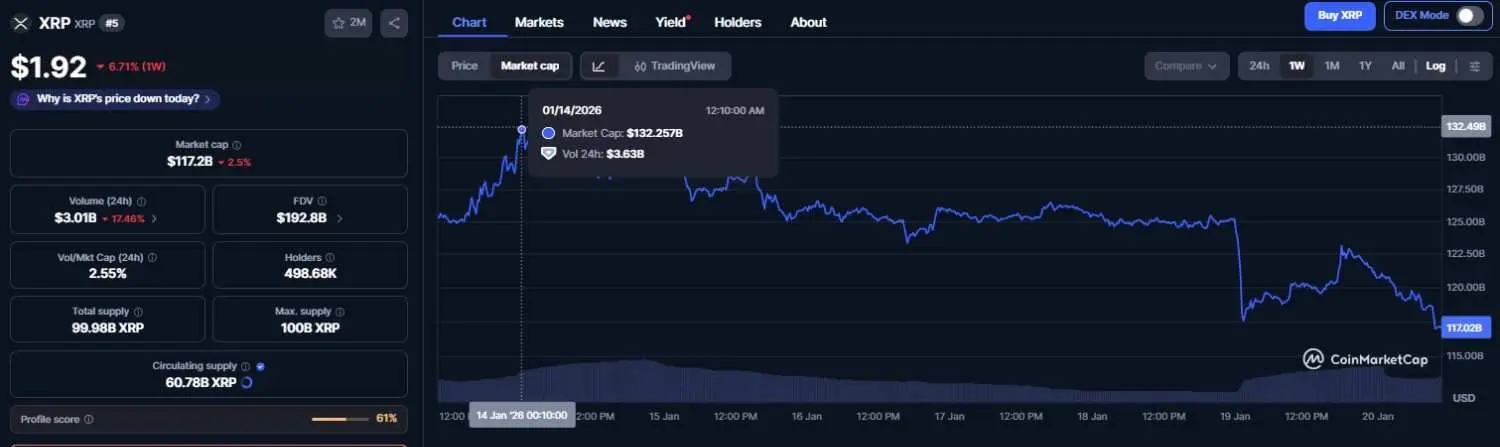Add XRP to watchlist via star button
The width and height of the screenshot is (1500, 447).
click(348, 23)
